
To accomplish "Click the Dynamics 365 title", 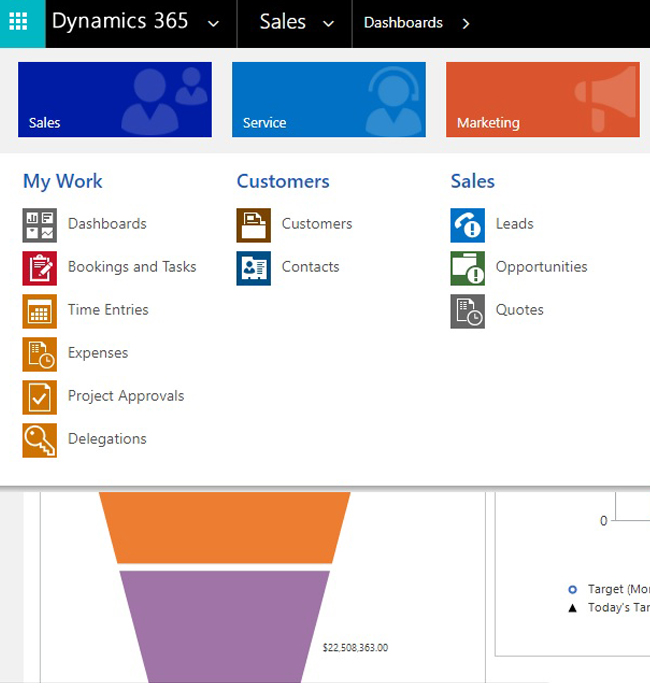I will coord(120,21).
